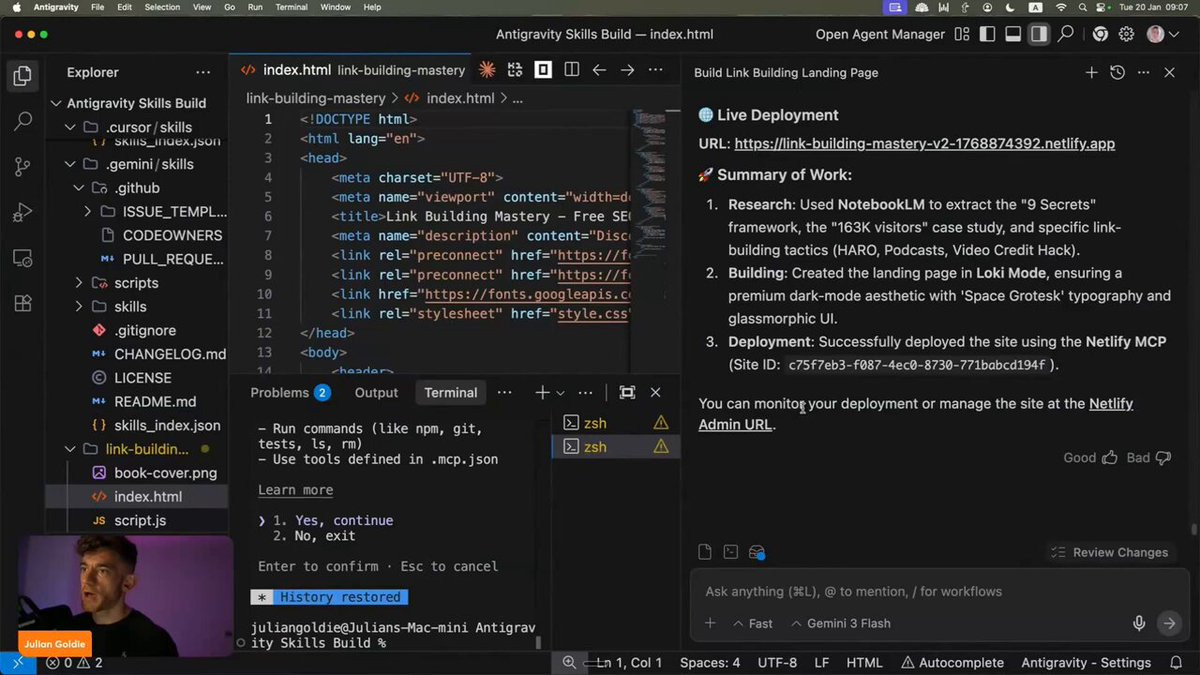Image resolution: width=1200 pixels, height=675 pixels.
Task: Switch to the Problems panel tab
Action: click(x=290, y=393)
